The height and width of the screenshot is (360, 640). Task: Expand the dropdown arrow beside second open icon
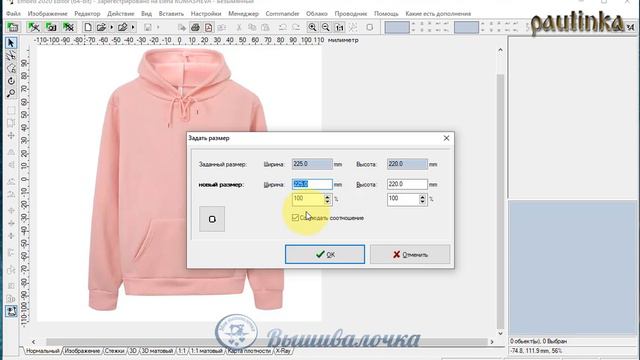133,27
